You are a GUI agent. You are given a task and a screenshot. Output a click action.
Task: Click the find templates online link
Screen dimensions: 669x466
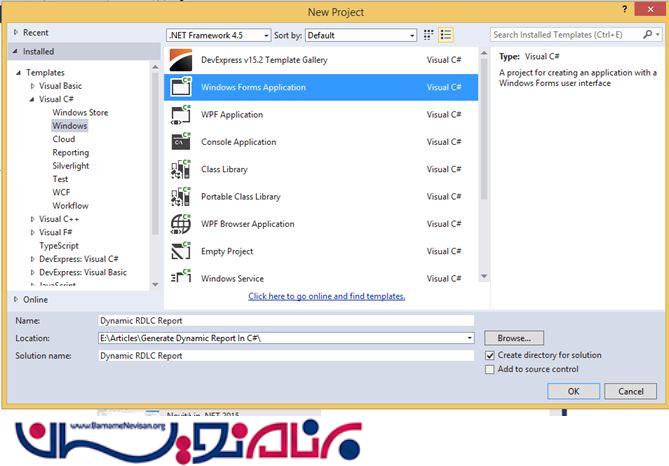pyautogui.click(x=327, y=296)
